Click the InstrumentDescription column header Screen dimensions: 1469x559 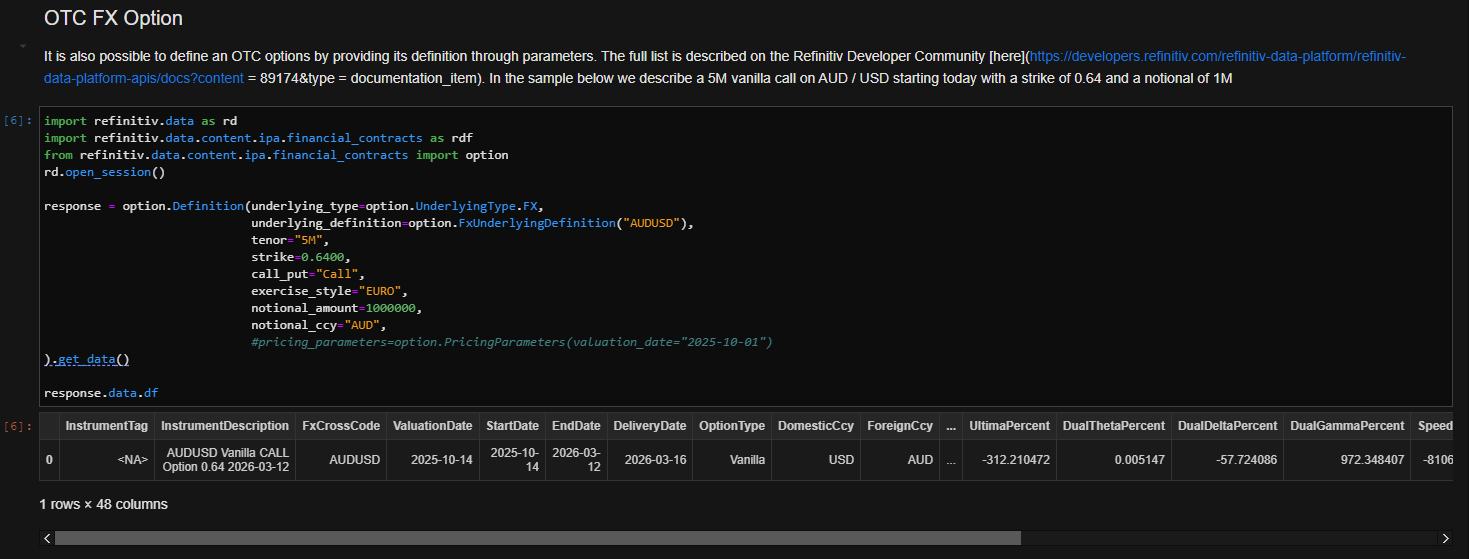coord(225,426)
